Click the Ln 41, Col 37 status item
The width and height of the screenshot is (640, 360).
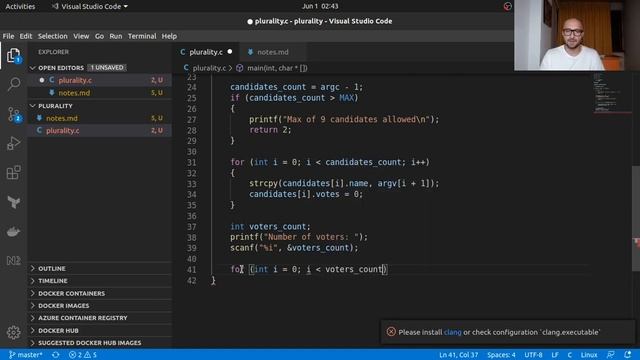(458, 355)
